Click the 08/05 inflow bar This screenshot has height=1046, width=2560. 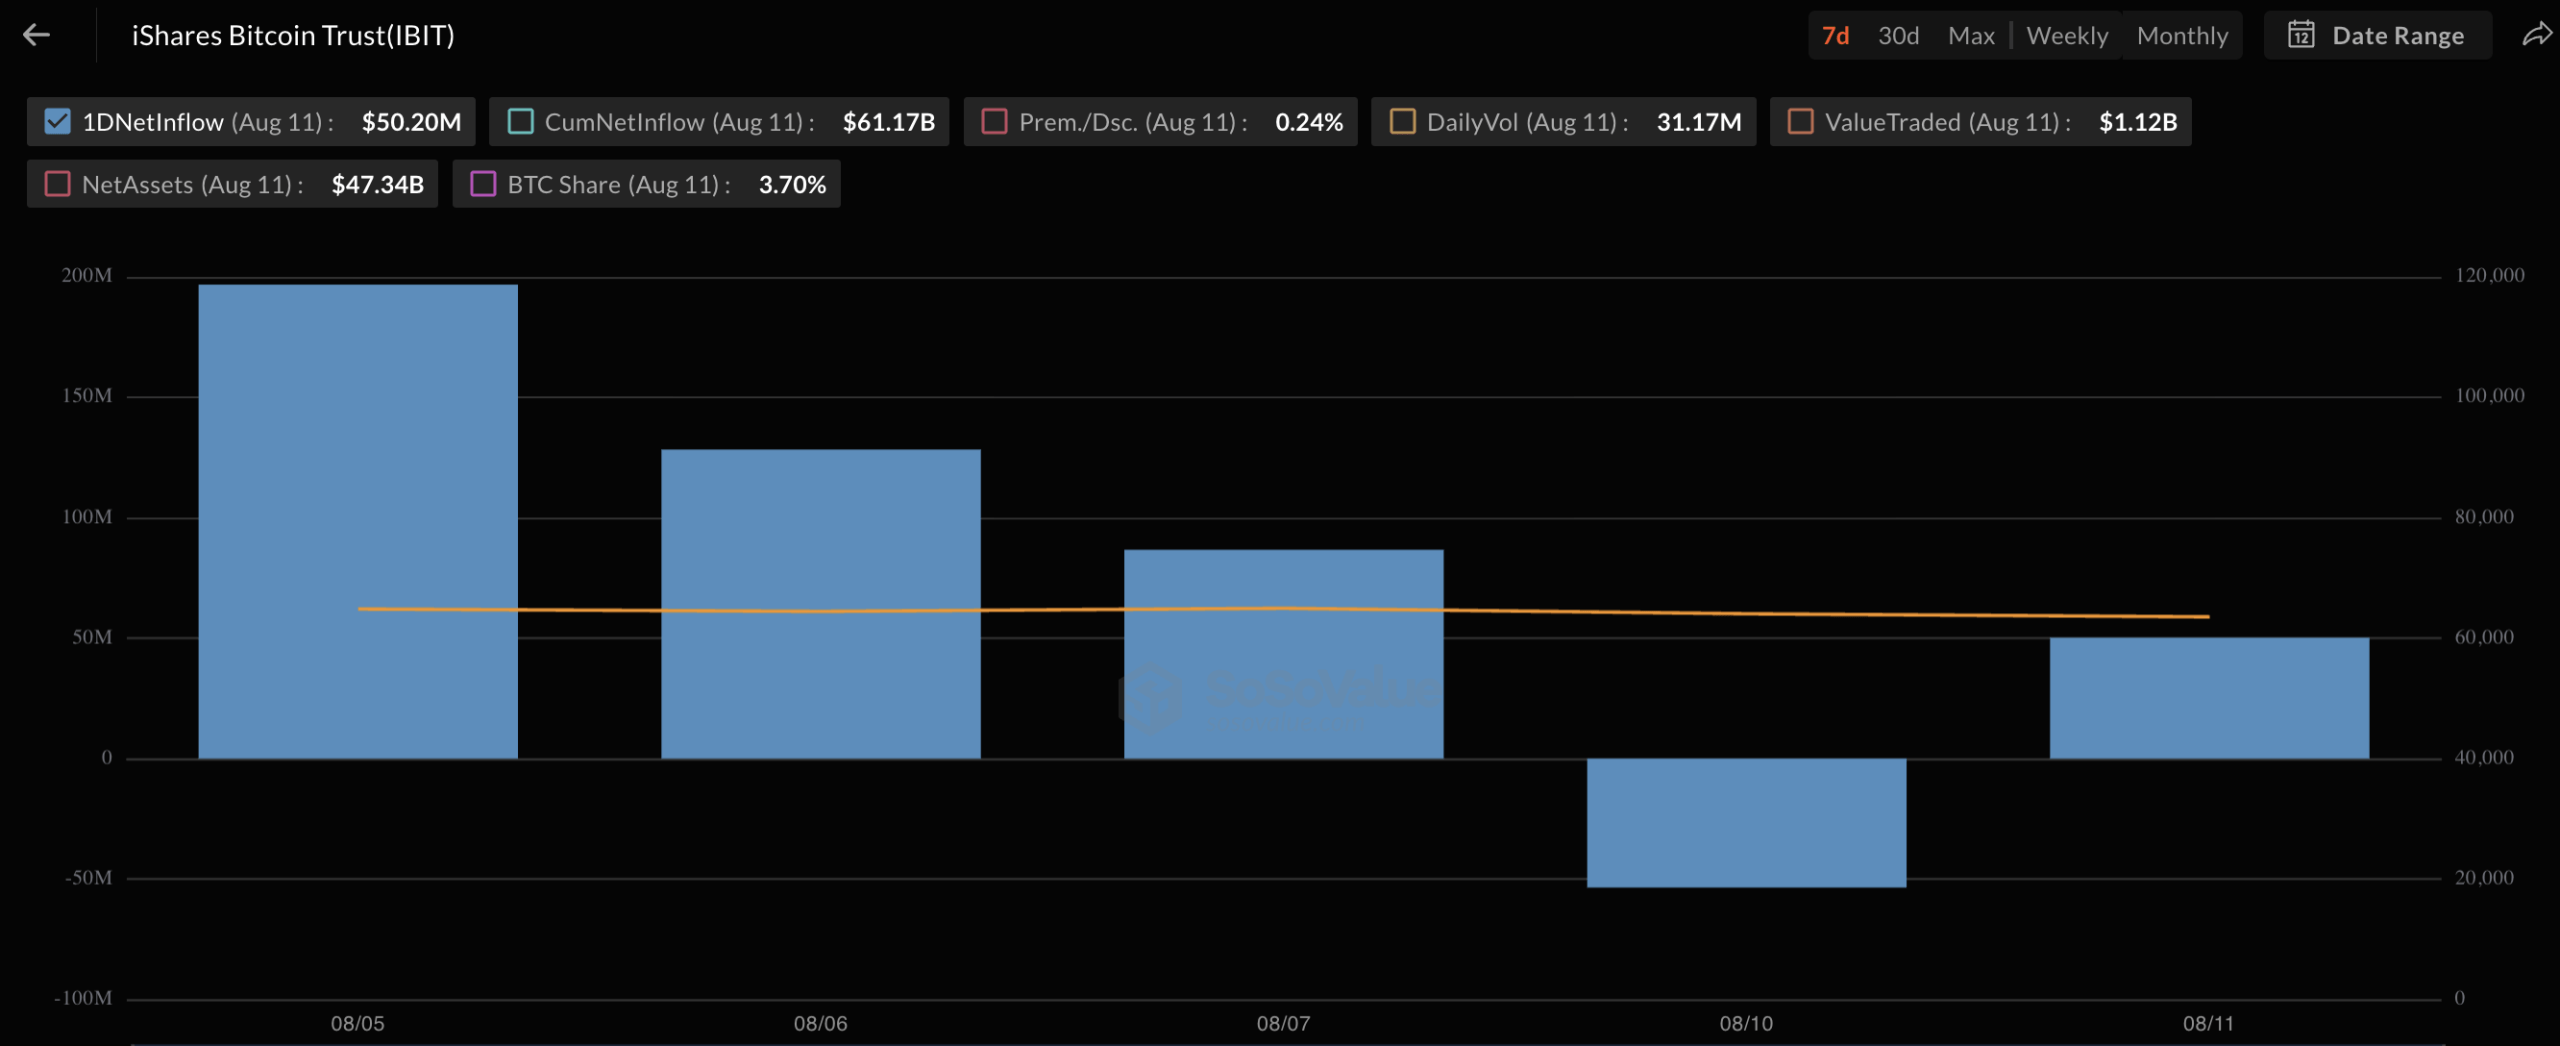[358, 521]
